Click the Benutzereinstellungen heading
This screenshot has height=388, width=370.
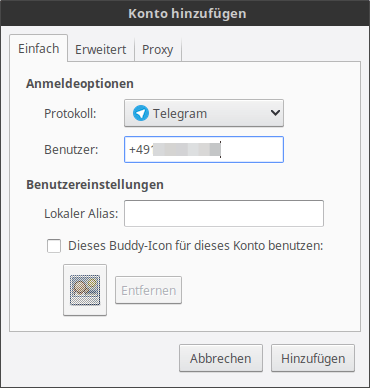(95, 185)
